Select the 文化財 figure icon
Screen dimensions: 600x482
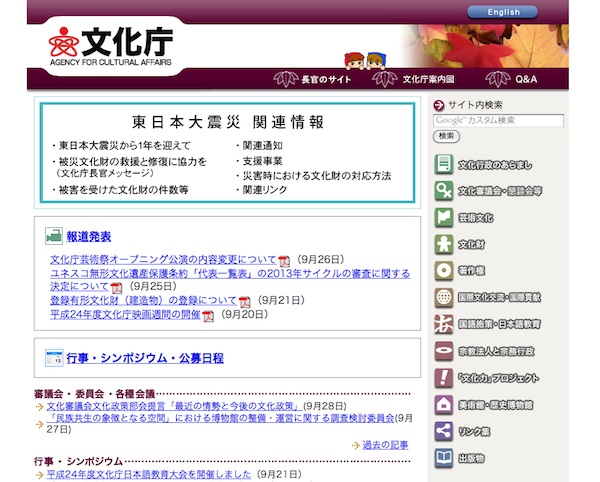point(444,244)
